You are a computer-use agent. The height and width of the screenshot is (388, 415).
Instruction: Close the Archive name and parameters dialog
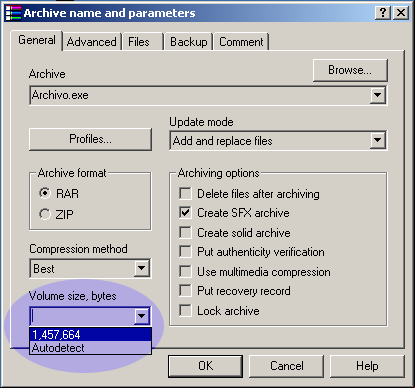[x=401, y=13]
